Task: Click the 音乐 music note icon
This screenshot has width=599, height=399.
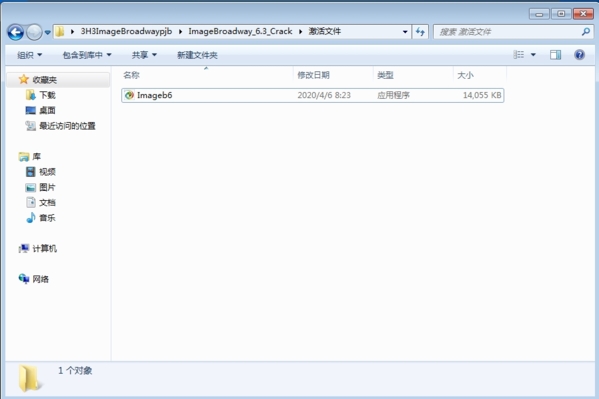Action: 31,217
